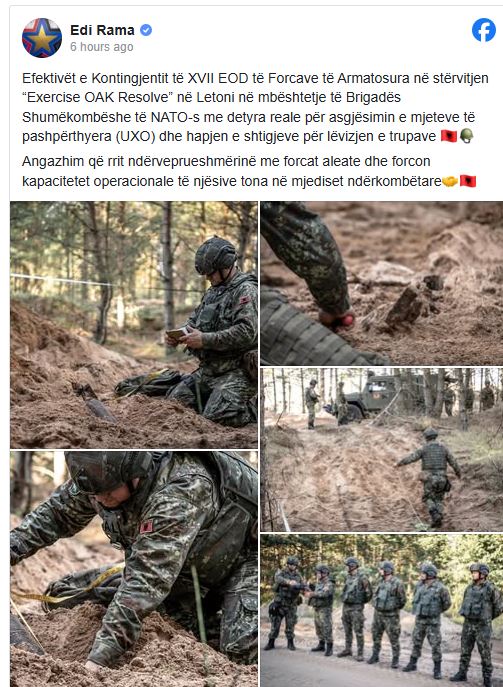503x687 pixels.
Task: Click the Albanian flag emoji after the handshake
Action: pos(468,181)
